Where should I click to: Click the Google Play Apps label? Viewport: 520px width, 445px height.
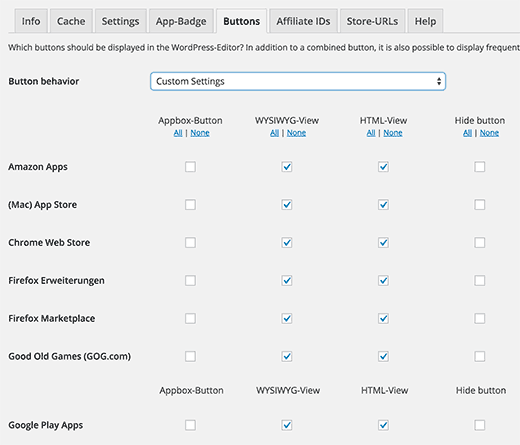[x=46, y=426]
